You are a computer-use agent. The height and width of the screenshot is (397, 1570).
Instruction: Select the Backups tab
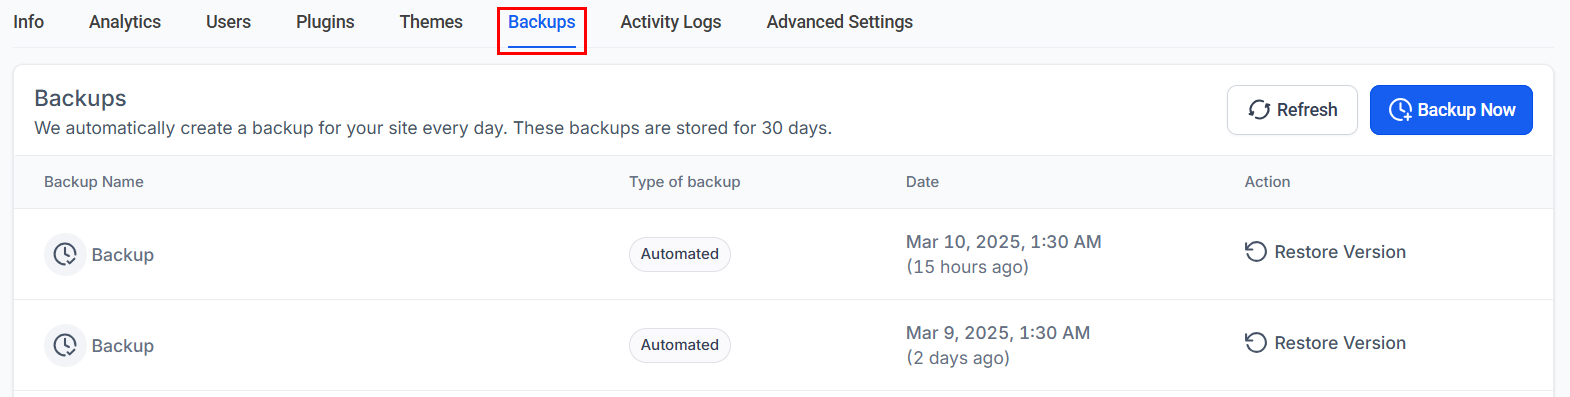point(542,22)
